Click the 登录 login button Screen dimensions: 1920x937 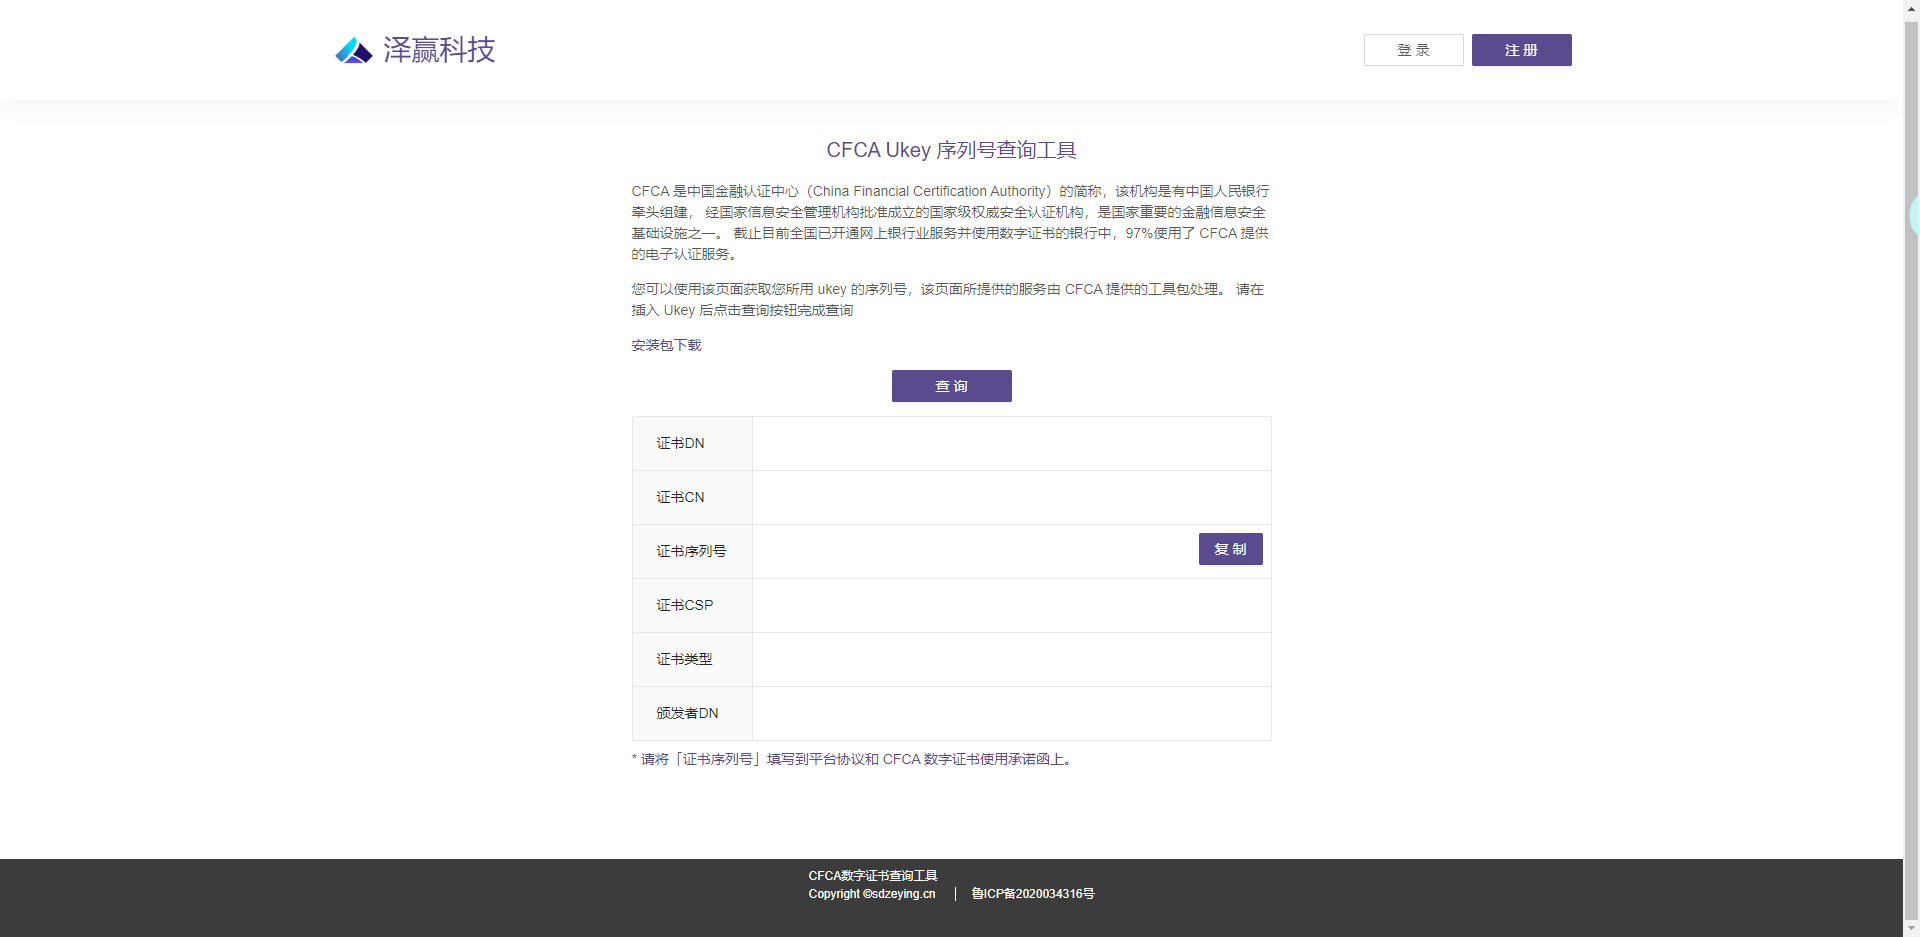click(x=1413, y=50)
